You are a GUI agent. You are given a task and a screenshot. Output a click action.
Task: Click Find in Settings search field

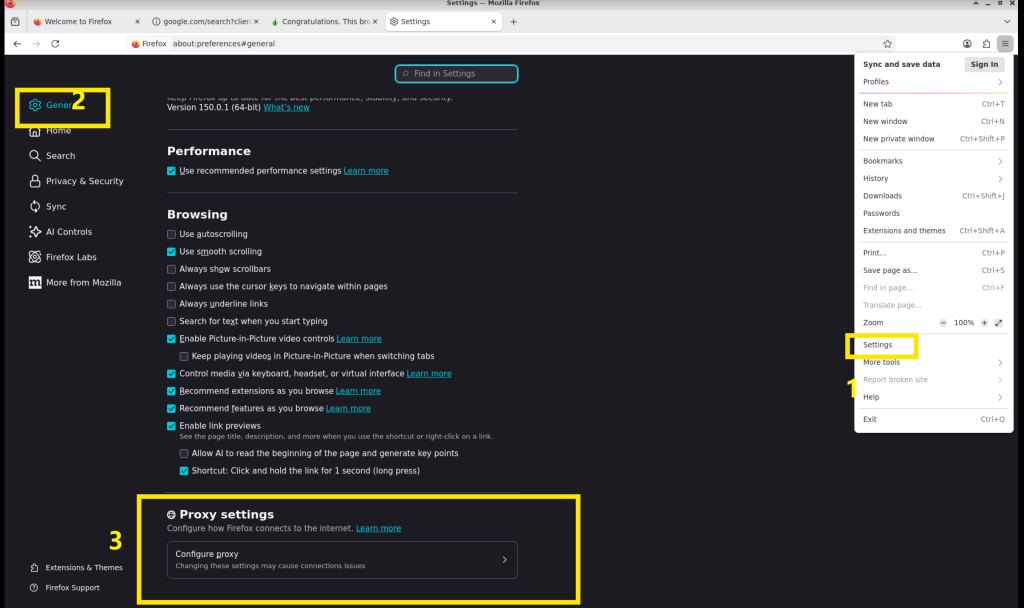456,74
